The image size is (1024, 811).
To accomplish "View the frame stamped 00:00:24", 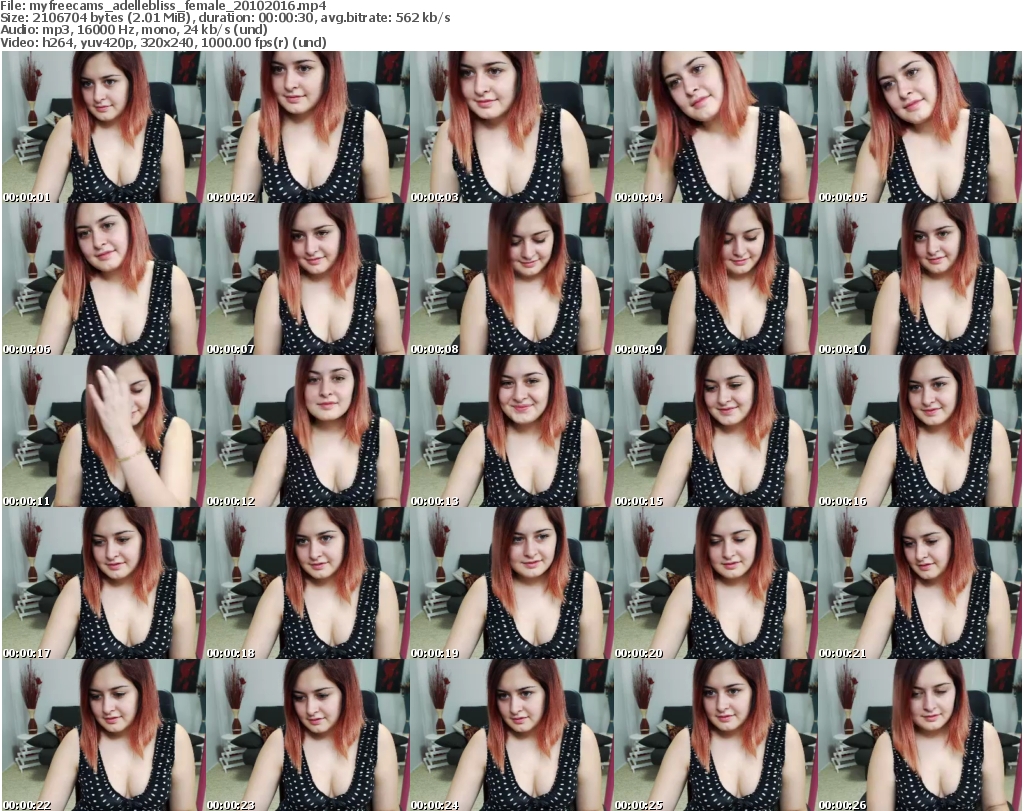I will point(511,735).
